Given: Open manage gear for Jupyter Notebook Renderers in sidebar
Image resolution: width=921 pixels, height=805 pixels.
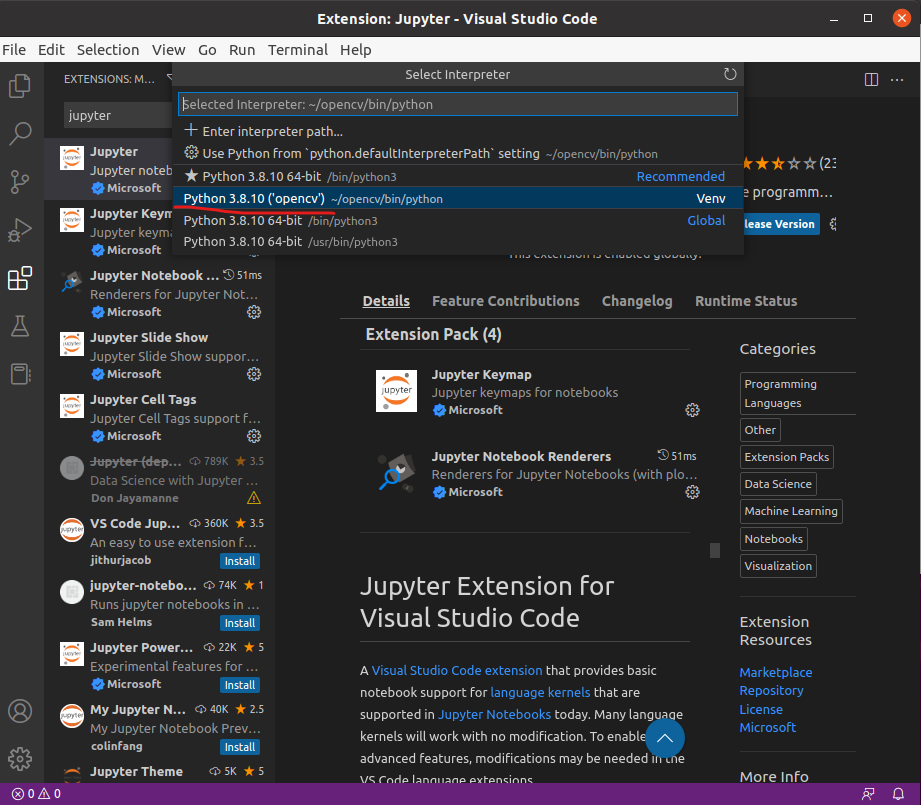Looking at the screenshot, I should point(254,312).
